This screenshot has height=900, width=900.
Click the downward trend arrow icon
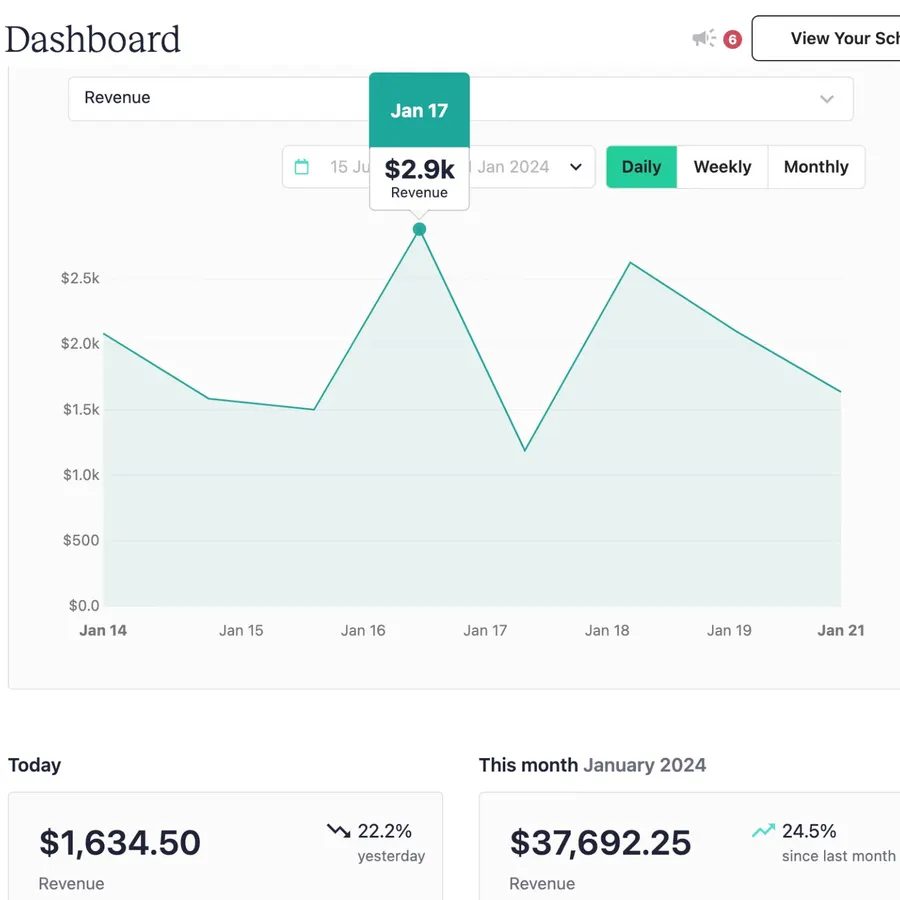pyautogui.click(x=339, y=830)
